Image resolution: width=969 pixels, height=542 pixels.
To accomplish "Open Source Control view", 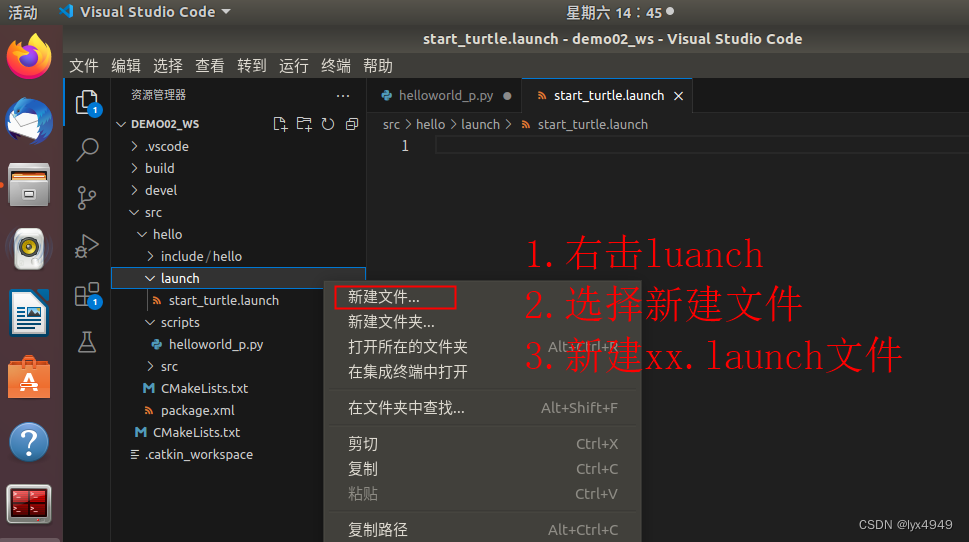I will pyautogui.click(x=87, y=198).
